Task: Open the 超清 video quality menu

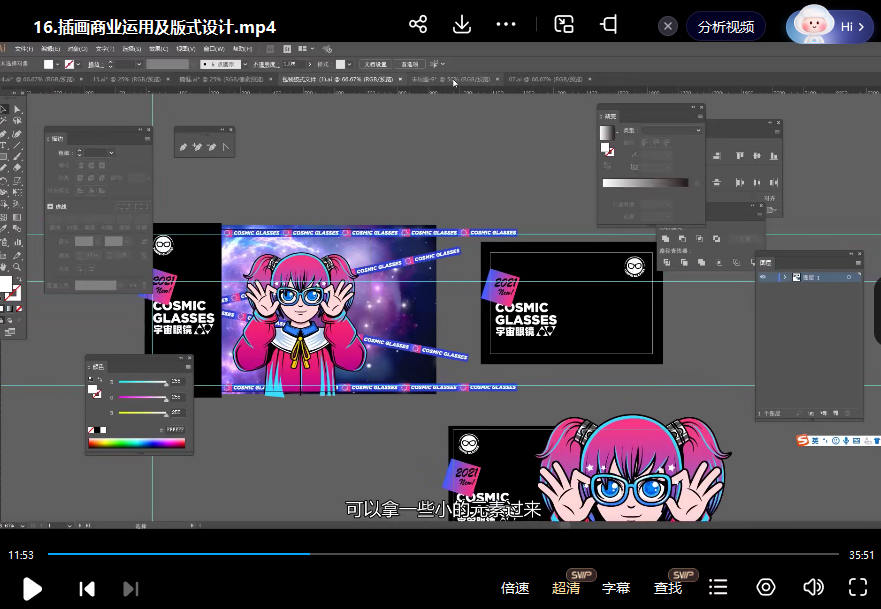Action: (566, 588)
